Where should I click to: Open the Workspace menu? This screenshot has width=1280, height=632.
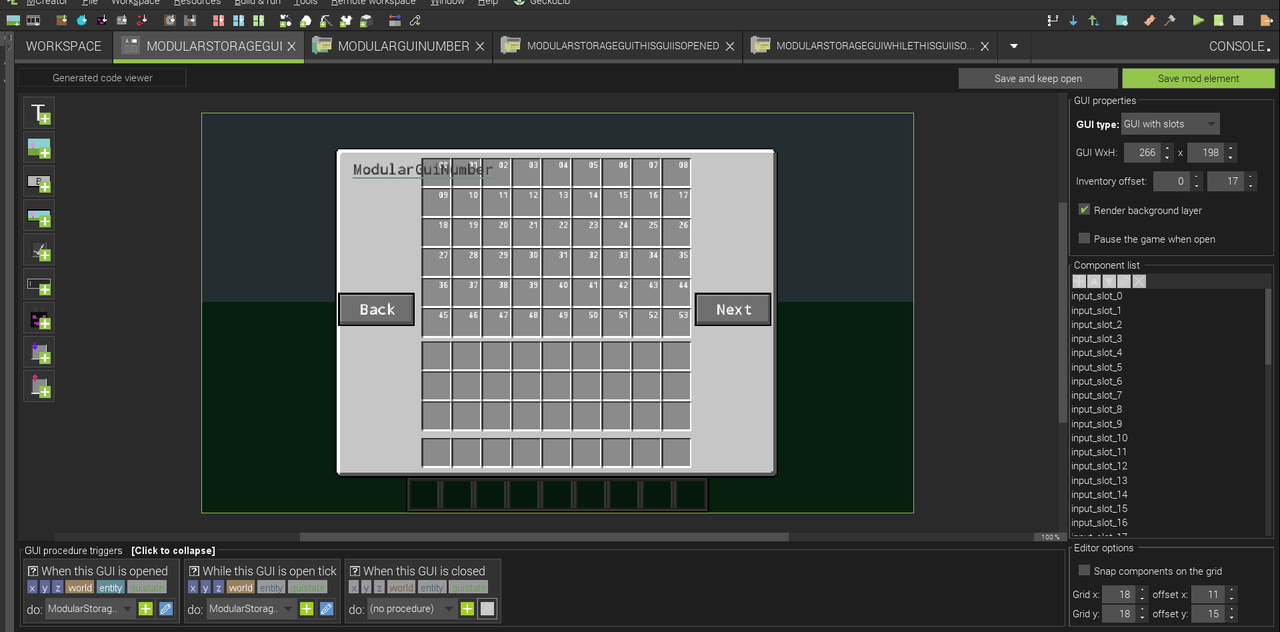coord(135,3)
